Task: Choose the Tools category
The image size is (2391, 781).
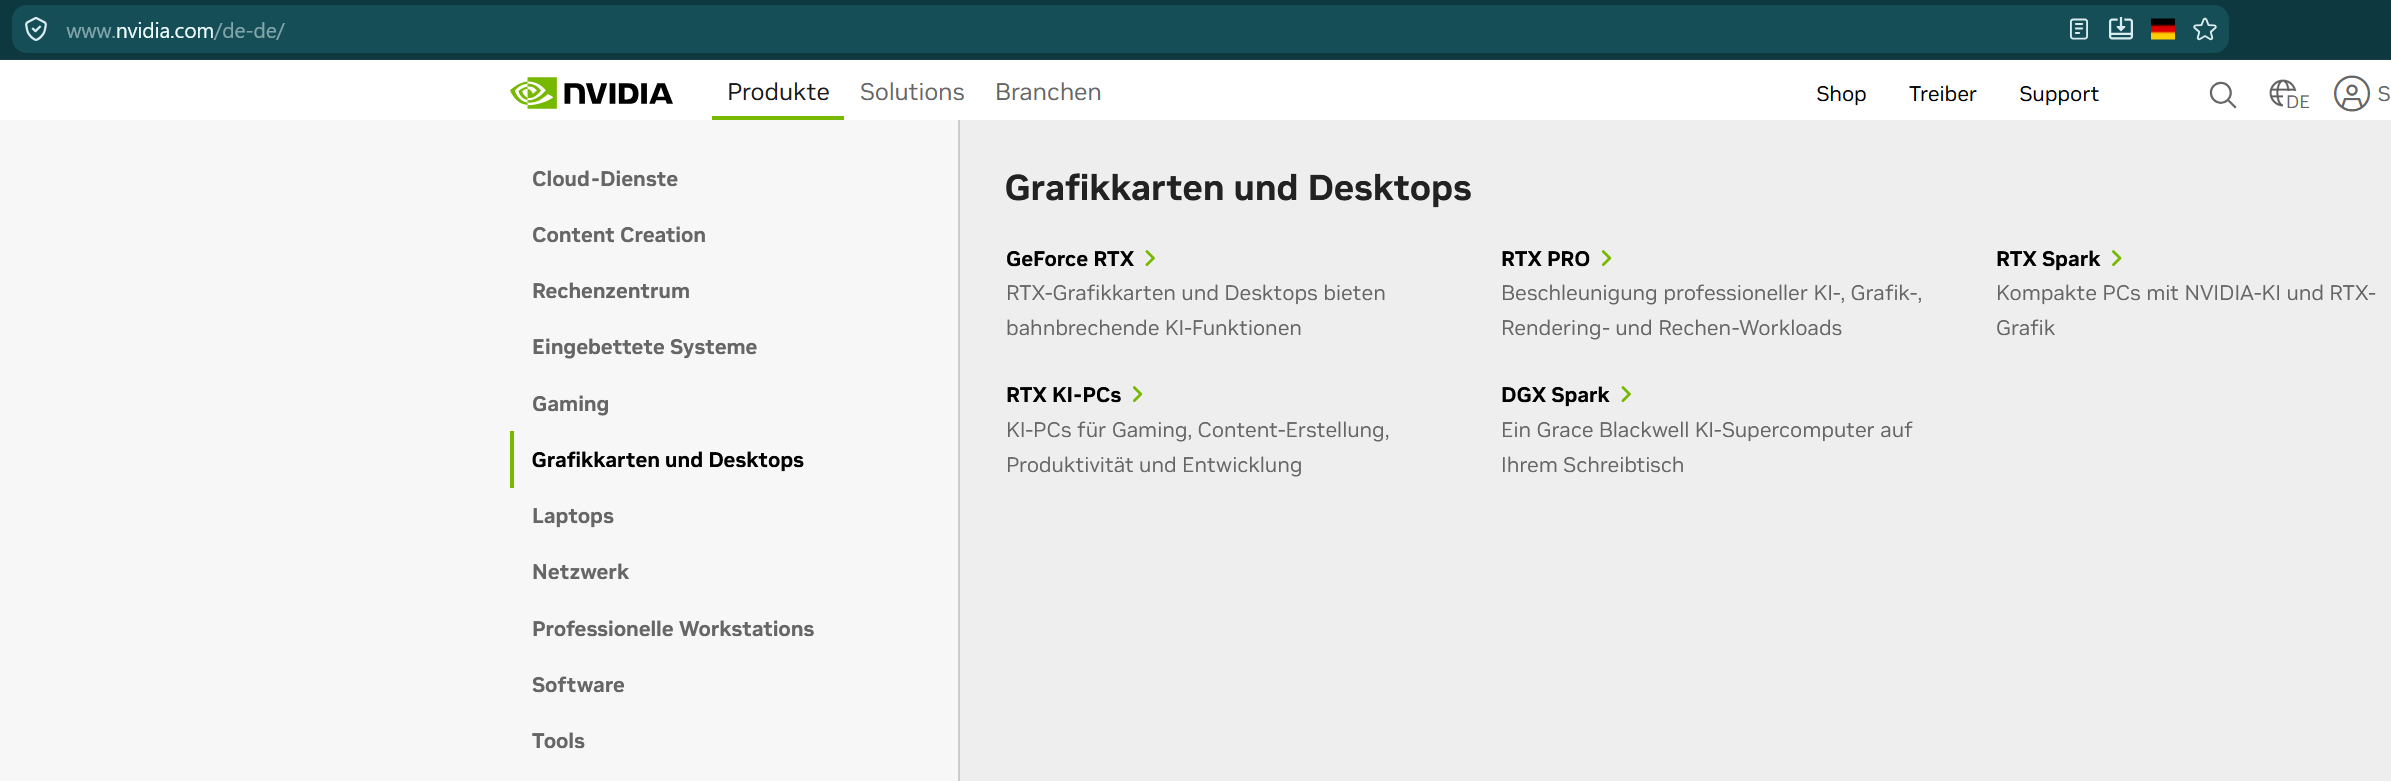Action: coord(558,741)
